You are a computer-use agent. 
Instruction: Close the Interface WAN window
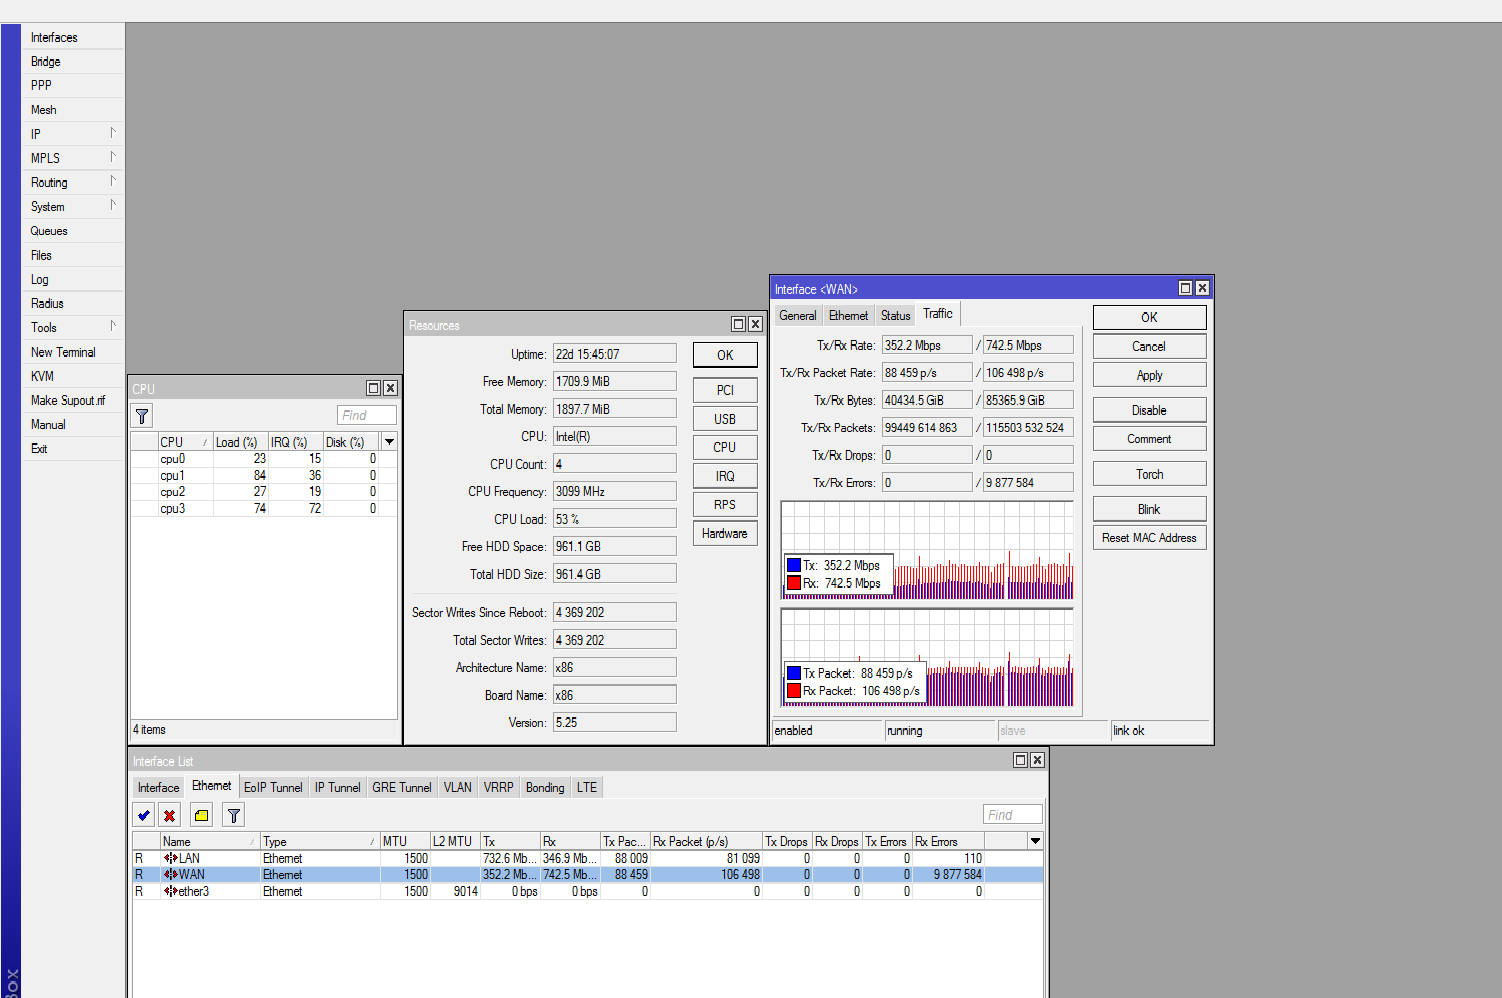(x=1202, y=288)
